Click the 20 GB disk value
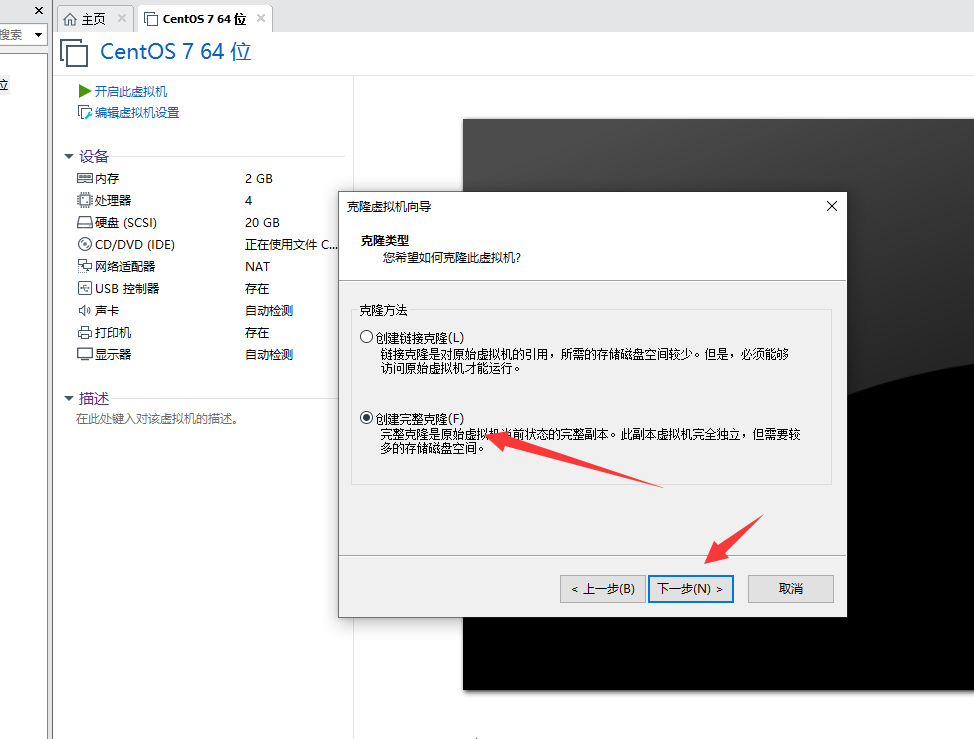974x739 pixels. tap(262, 222)
